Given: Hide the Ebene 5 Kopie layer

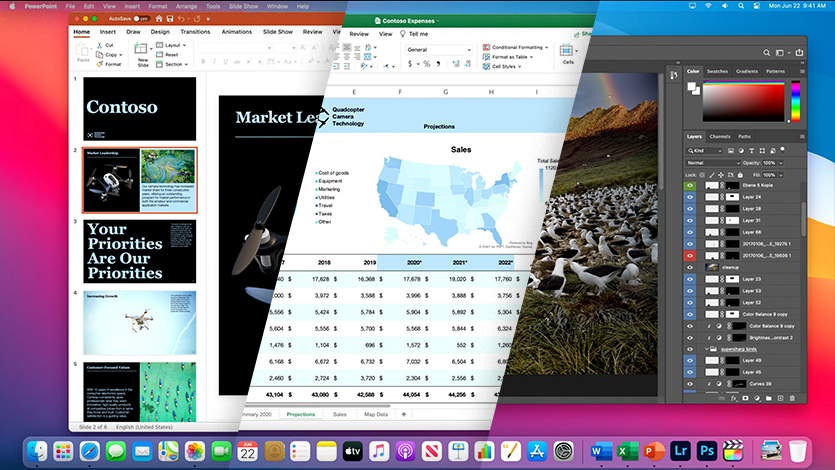Looking at the screenshot, I should tap(690, 185).
